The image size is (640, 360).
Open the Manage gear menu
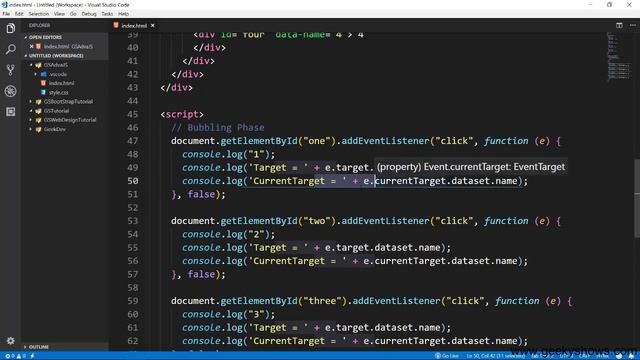(11, 340)
